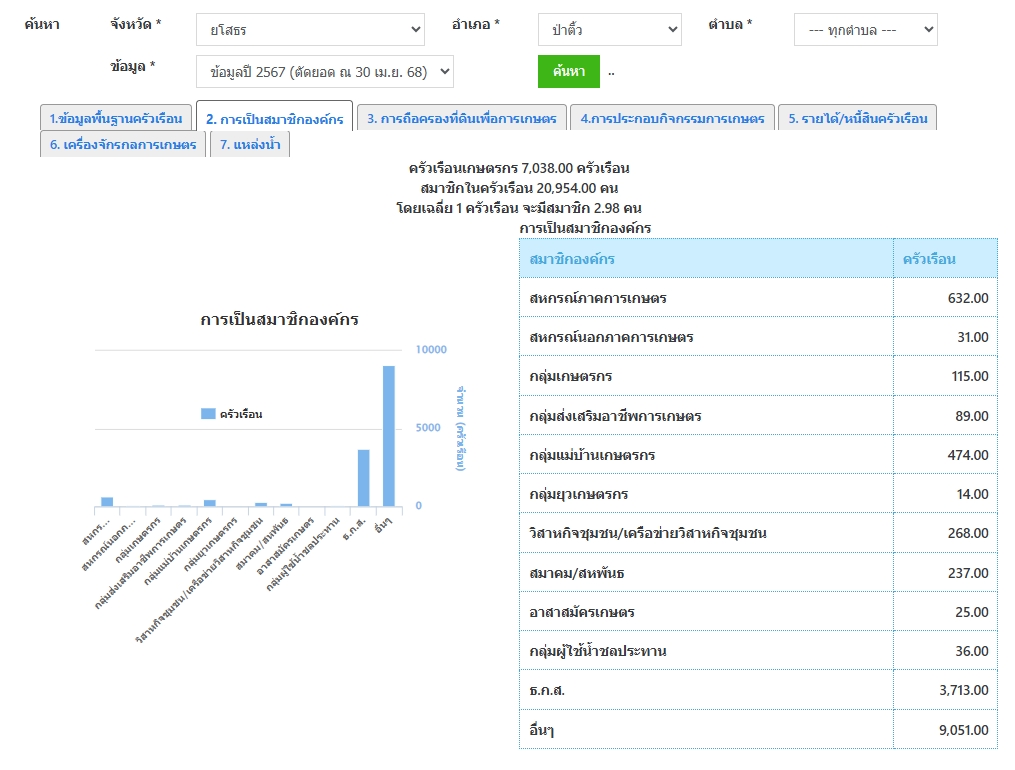Viewport: 1015px width, 770px height.
Task: Click the สมาชิกองค์กร table column header
Action: coord(705,259)
